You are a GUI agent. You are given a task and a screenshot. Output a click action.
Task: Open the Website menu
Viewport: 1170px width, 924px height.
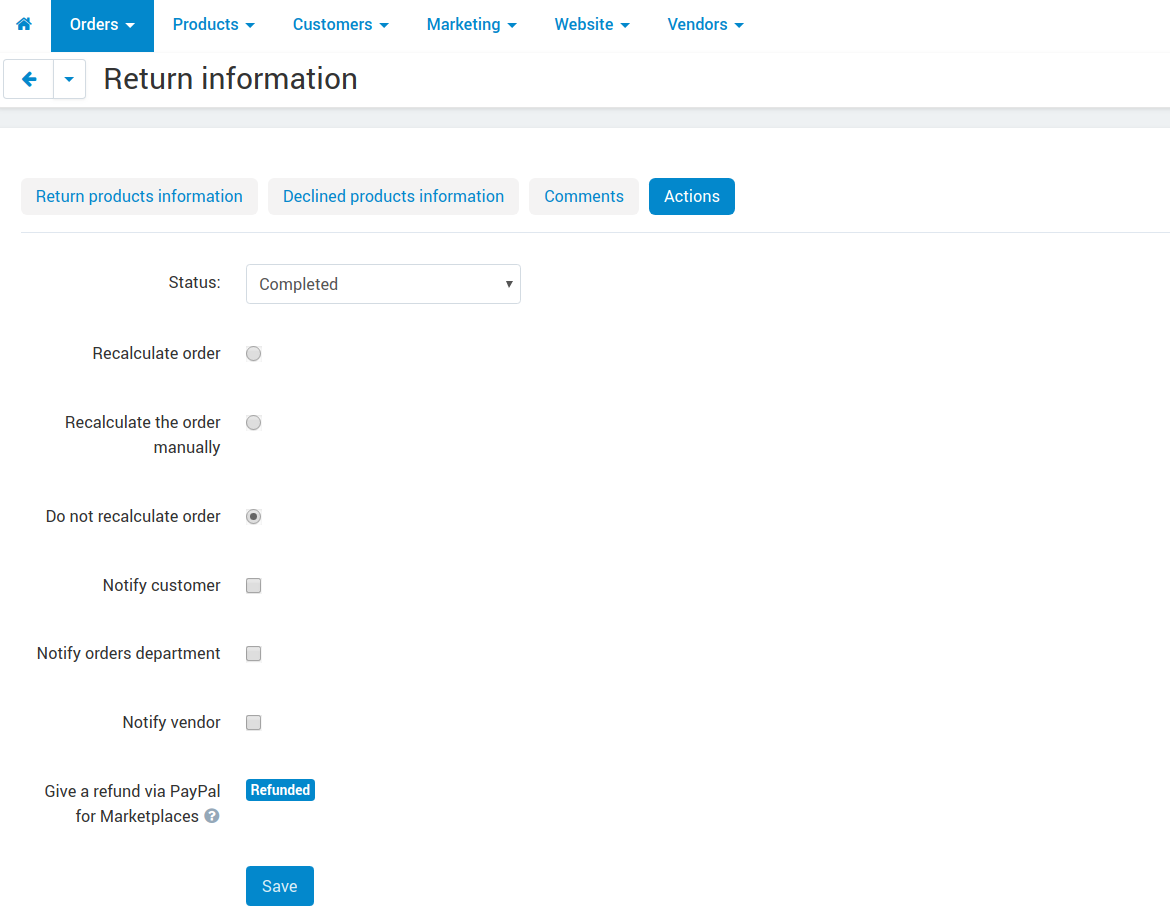(592, 25)
